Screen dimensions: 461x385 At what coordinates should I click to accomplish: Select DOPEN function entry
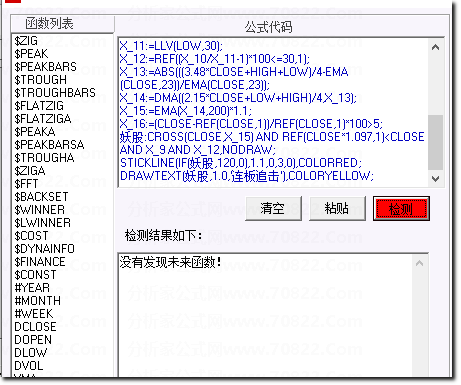click(x=33, y=340)
